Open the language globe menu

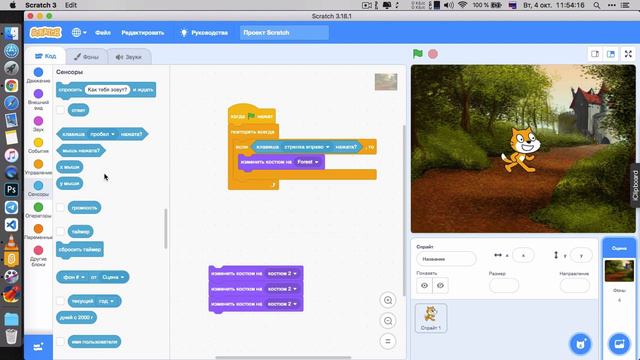coord(79,33)
